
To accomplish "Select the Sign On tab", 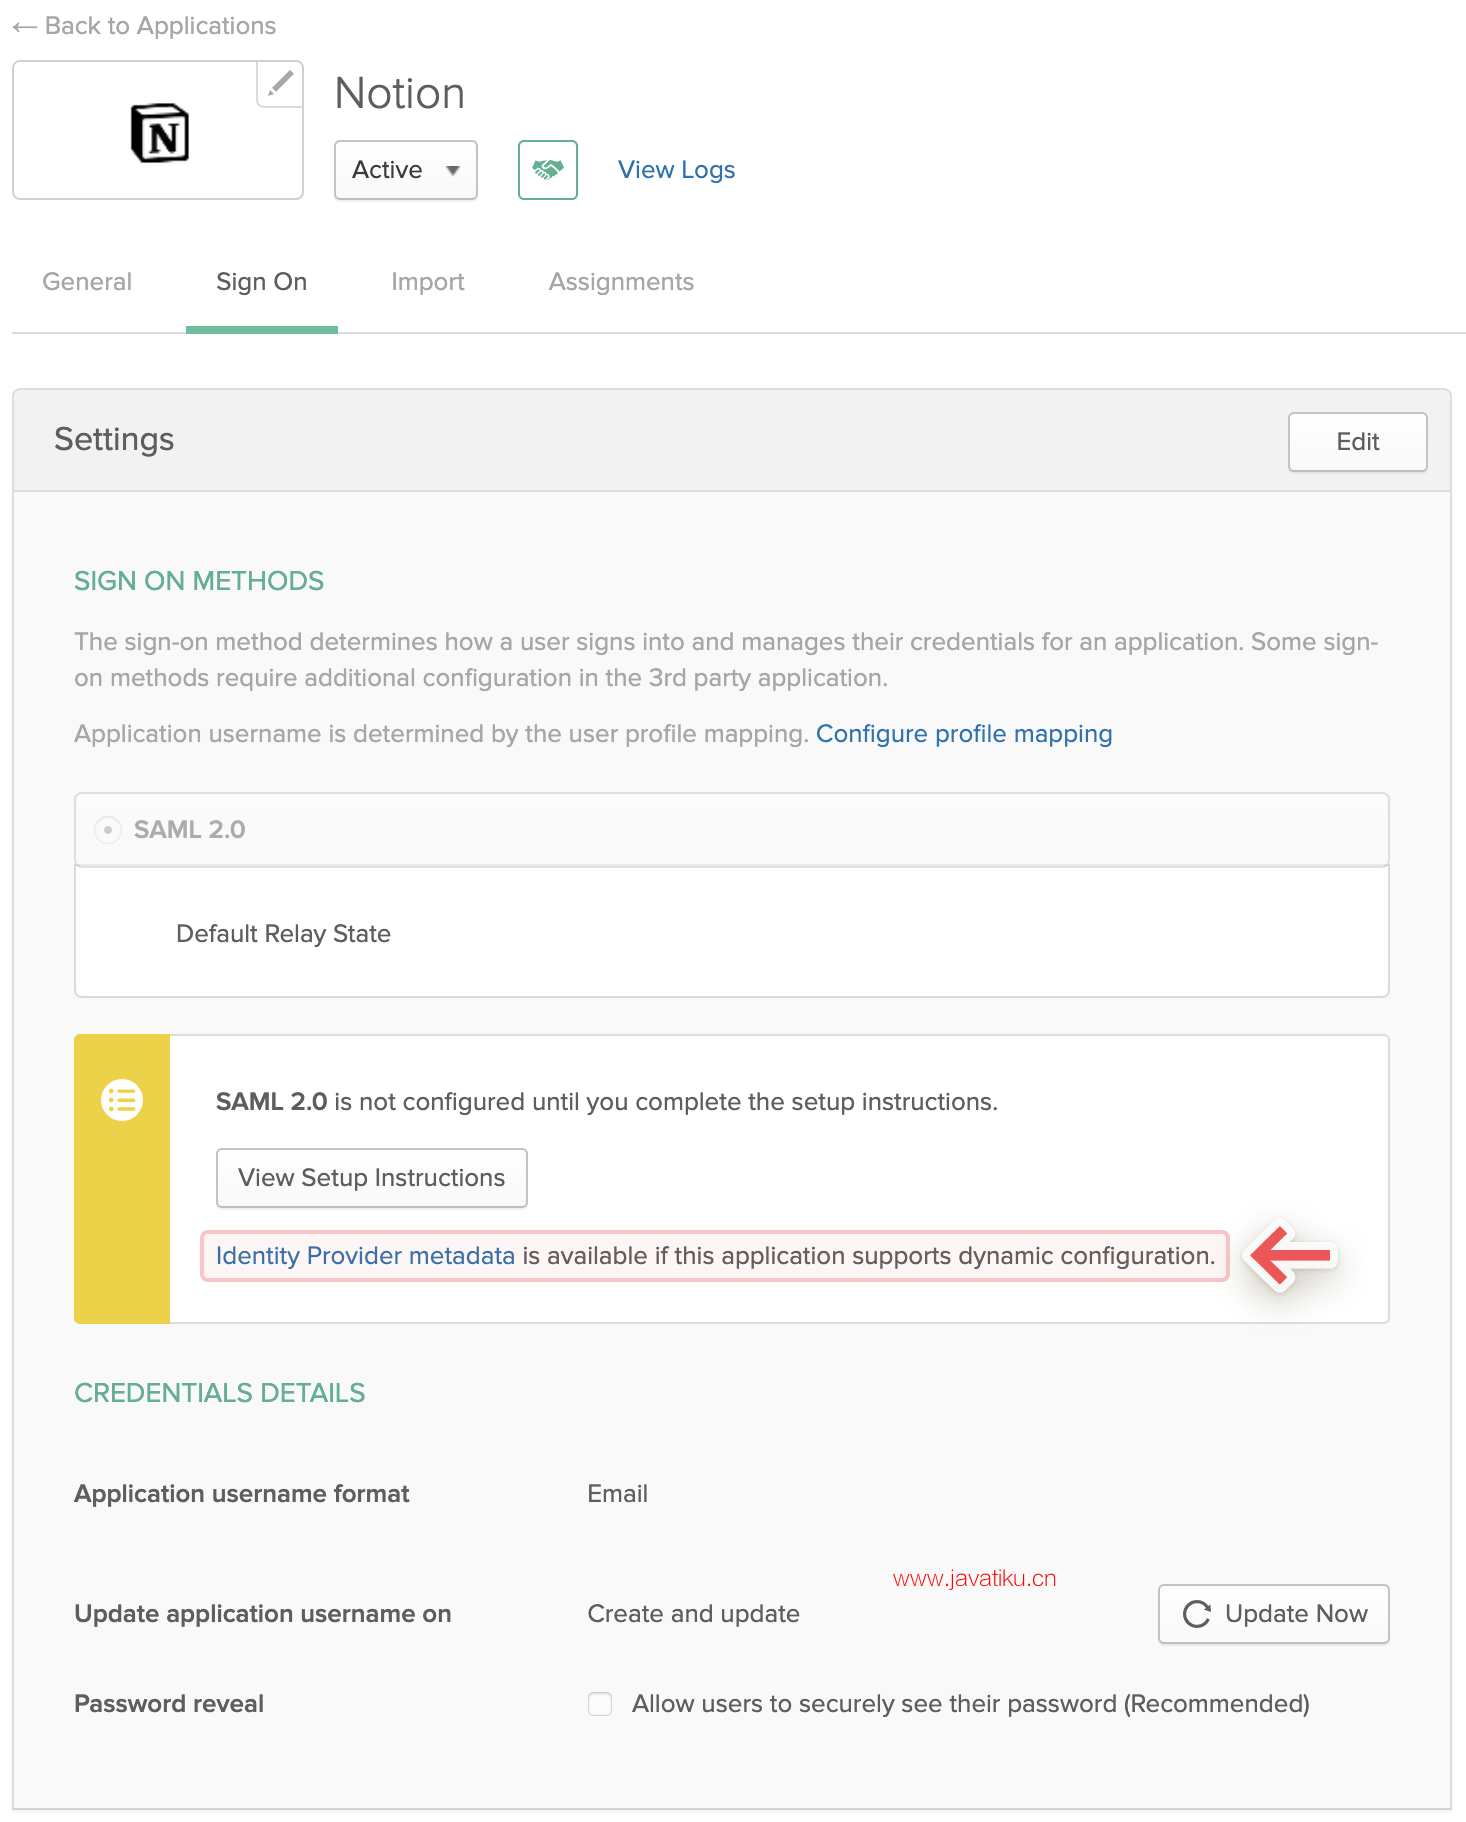I will (x=262, y=282).
